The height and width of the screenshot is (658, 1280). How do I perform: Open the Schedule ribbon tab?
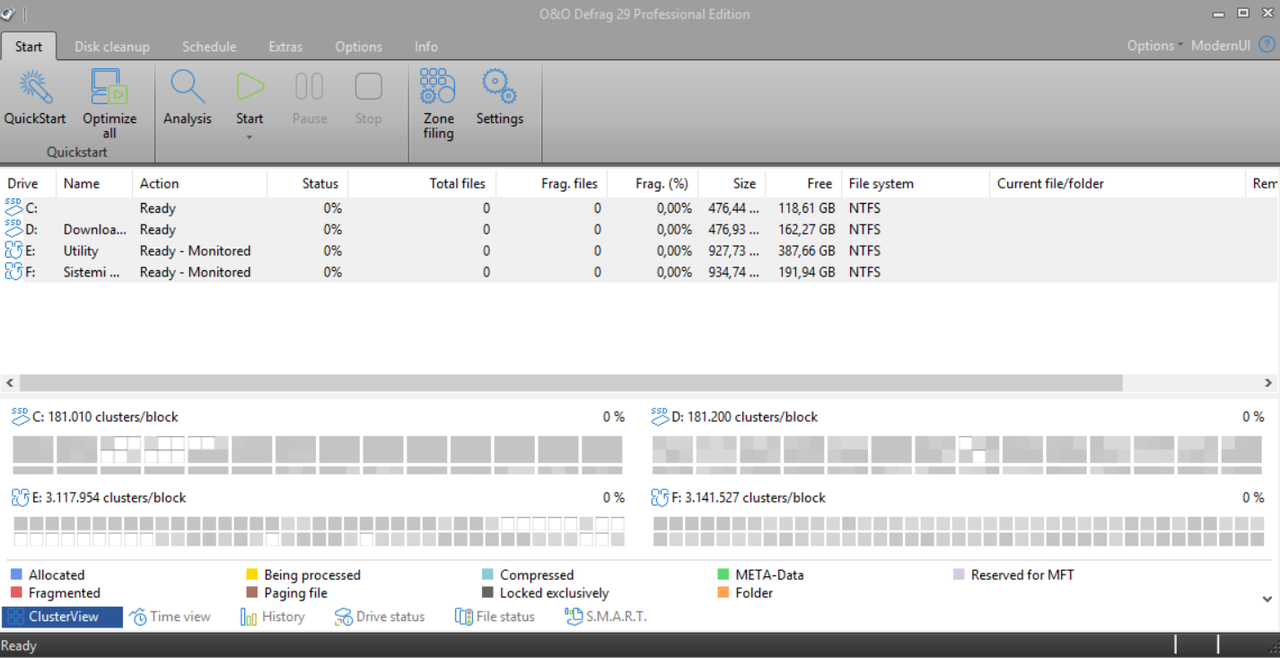point(209,47)
